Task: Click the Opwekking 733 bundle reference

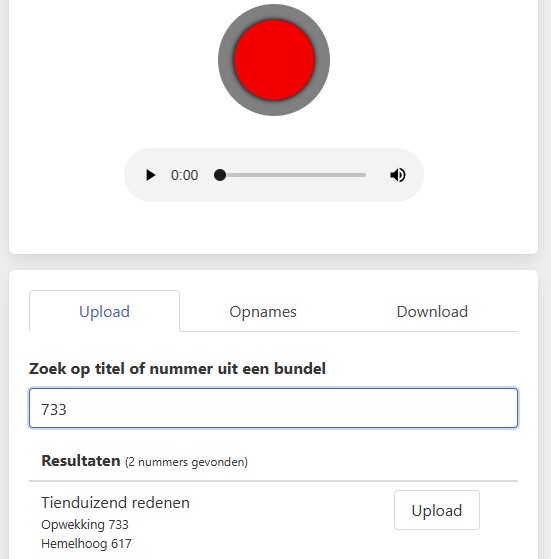Action: coord(85,524)
